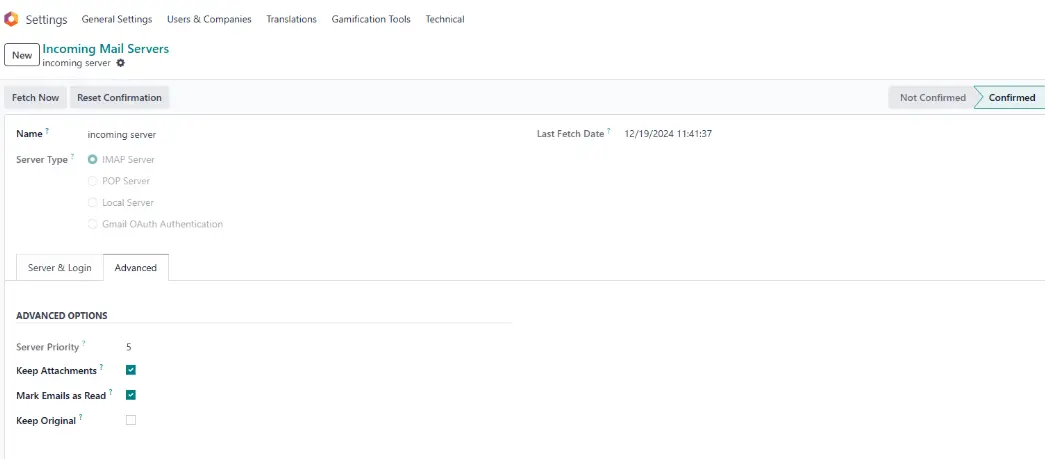The width and height of the screenshot is (1045, 459).
Task: Toggle the Keep Attachments checkbox
Action: point(131,370)
